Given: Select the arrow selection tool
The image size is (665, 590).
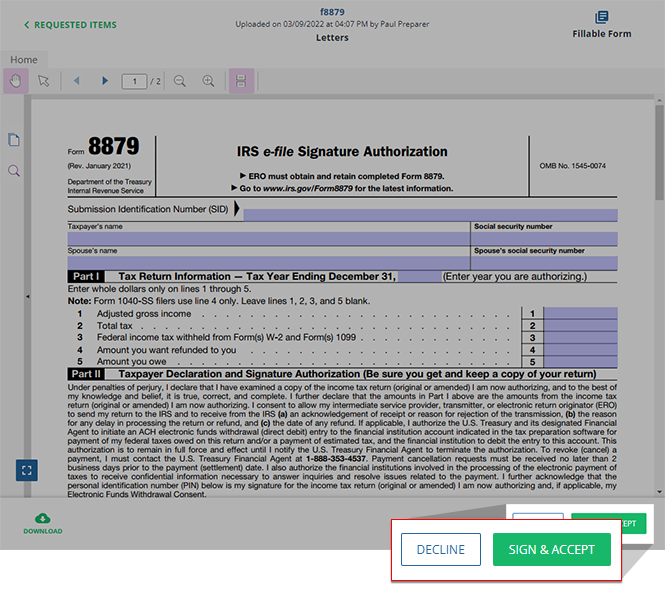Looking at the screenshot, I should (44, 81).
